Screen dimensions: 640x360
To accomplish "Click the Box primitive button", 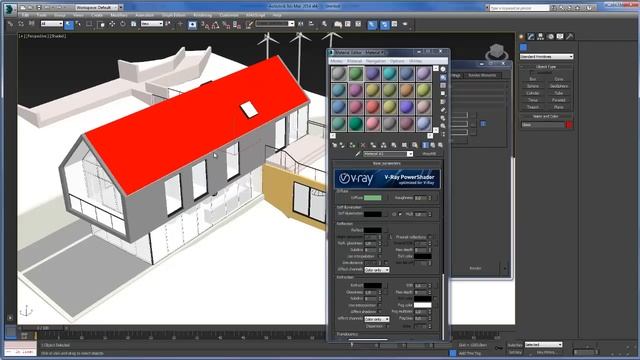I will click(533, 79).
